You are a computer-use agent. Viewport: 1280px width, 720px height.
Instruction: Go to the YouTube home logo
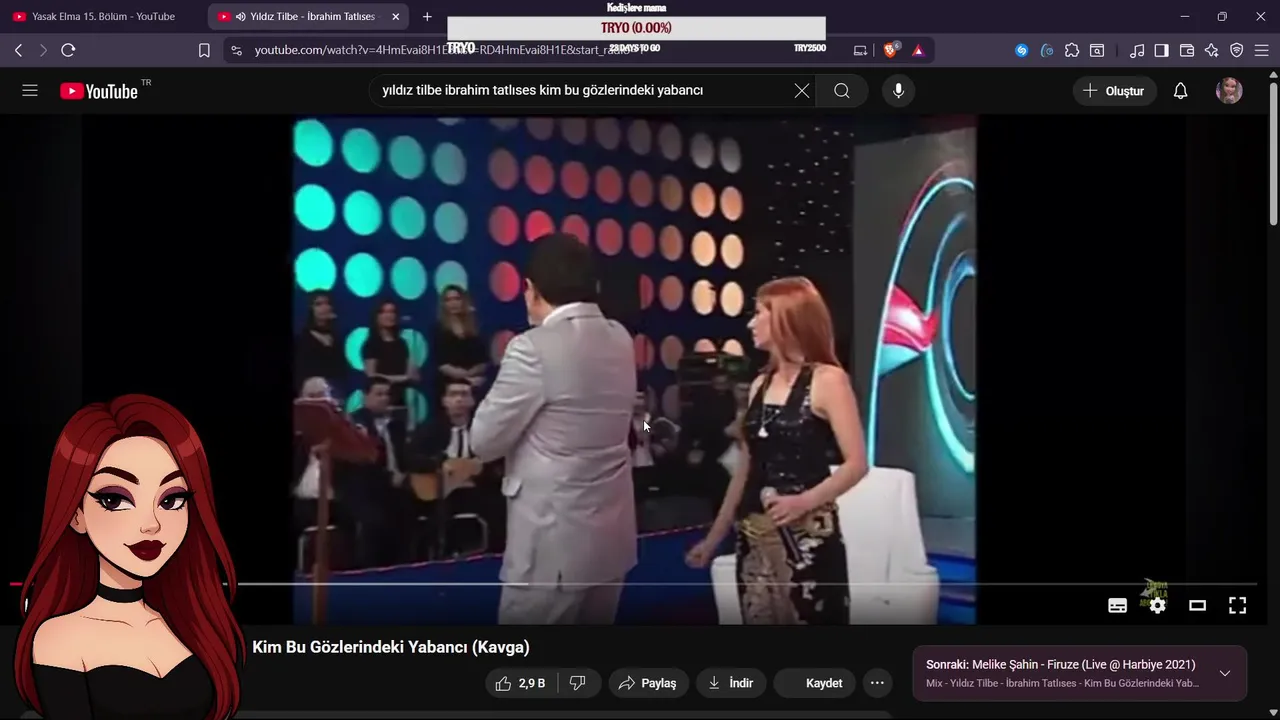coord(99,91)
